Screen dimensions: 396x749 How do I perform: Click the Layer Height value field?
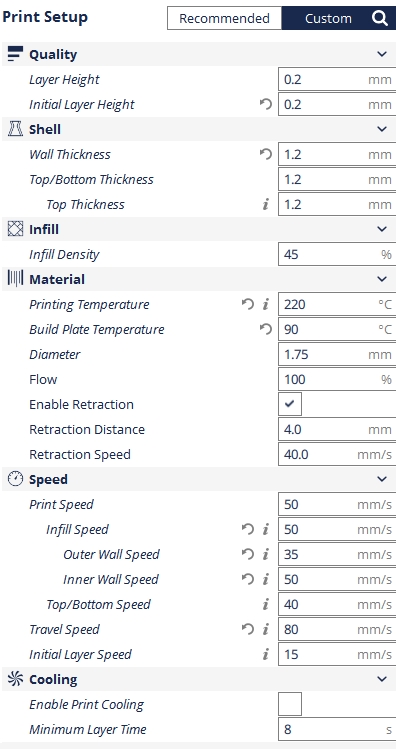pos(337,79)
